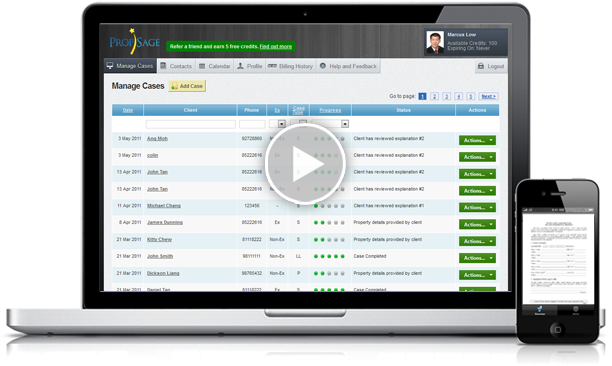
Task: Open Actions dropdown for Kitty Chew
Action: (477, 241)
